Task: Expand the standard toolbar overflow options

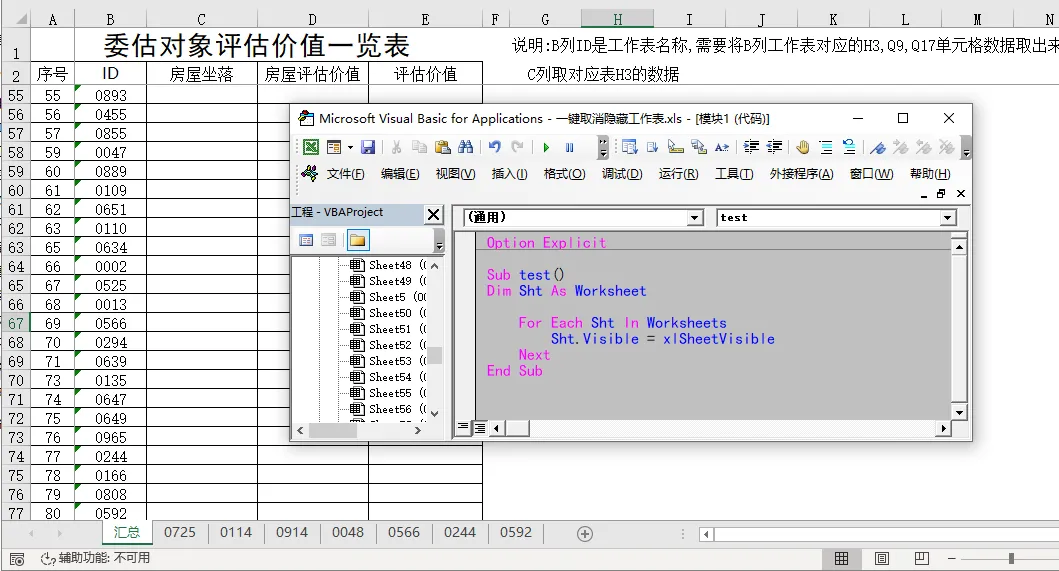Action: (602, 147)
